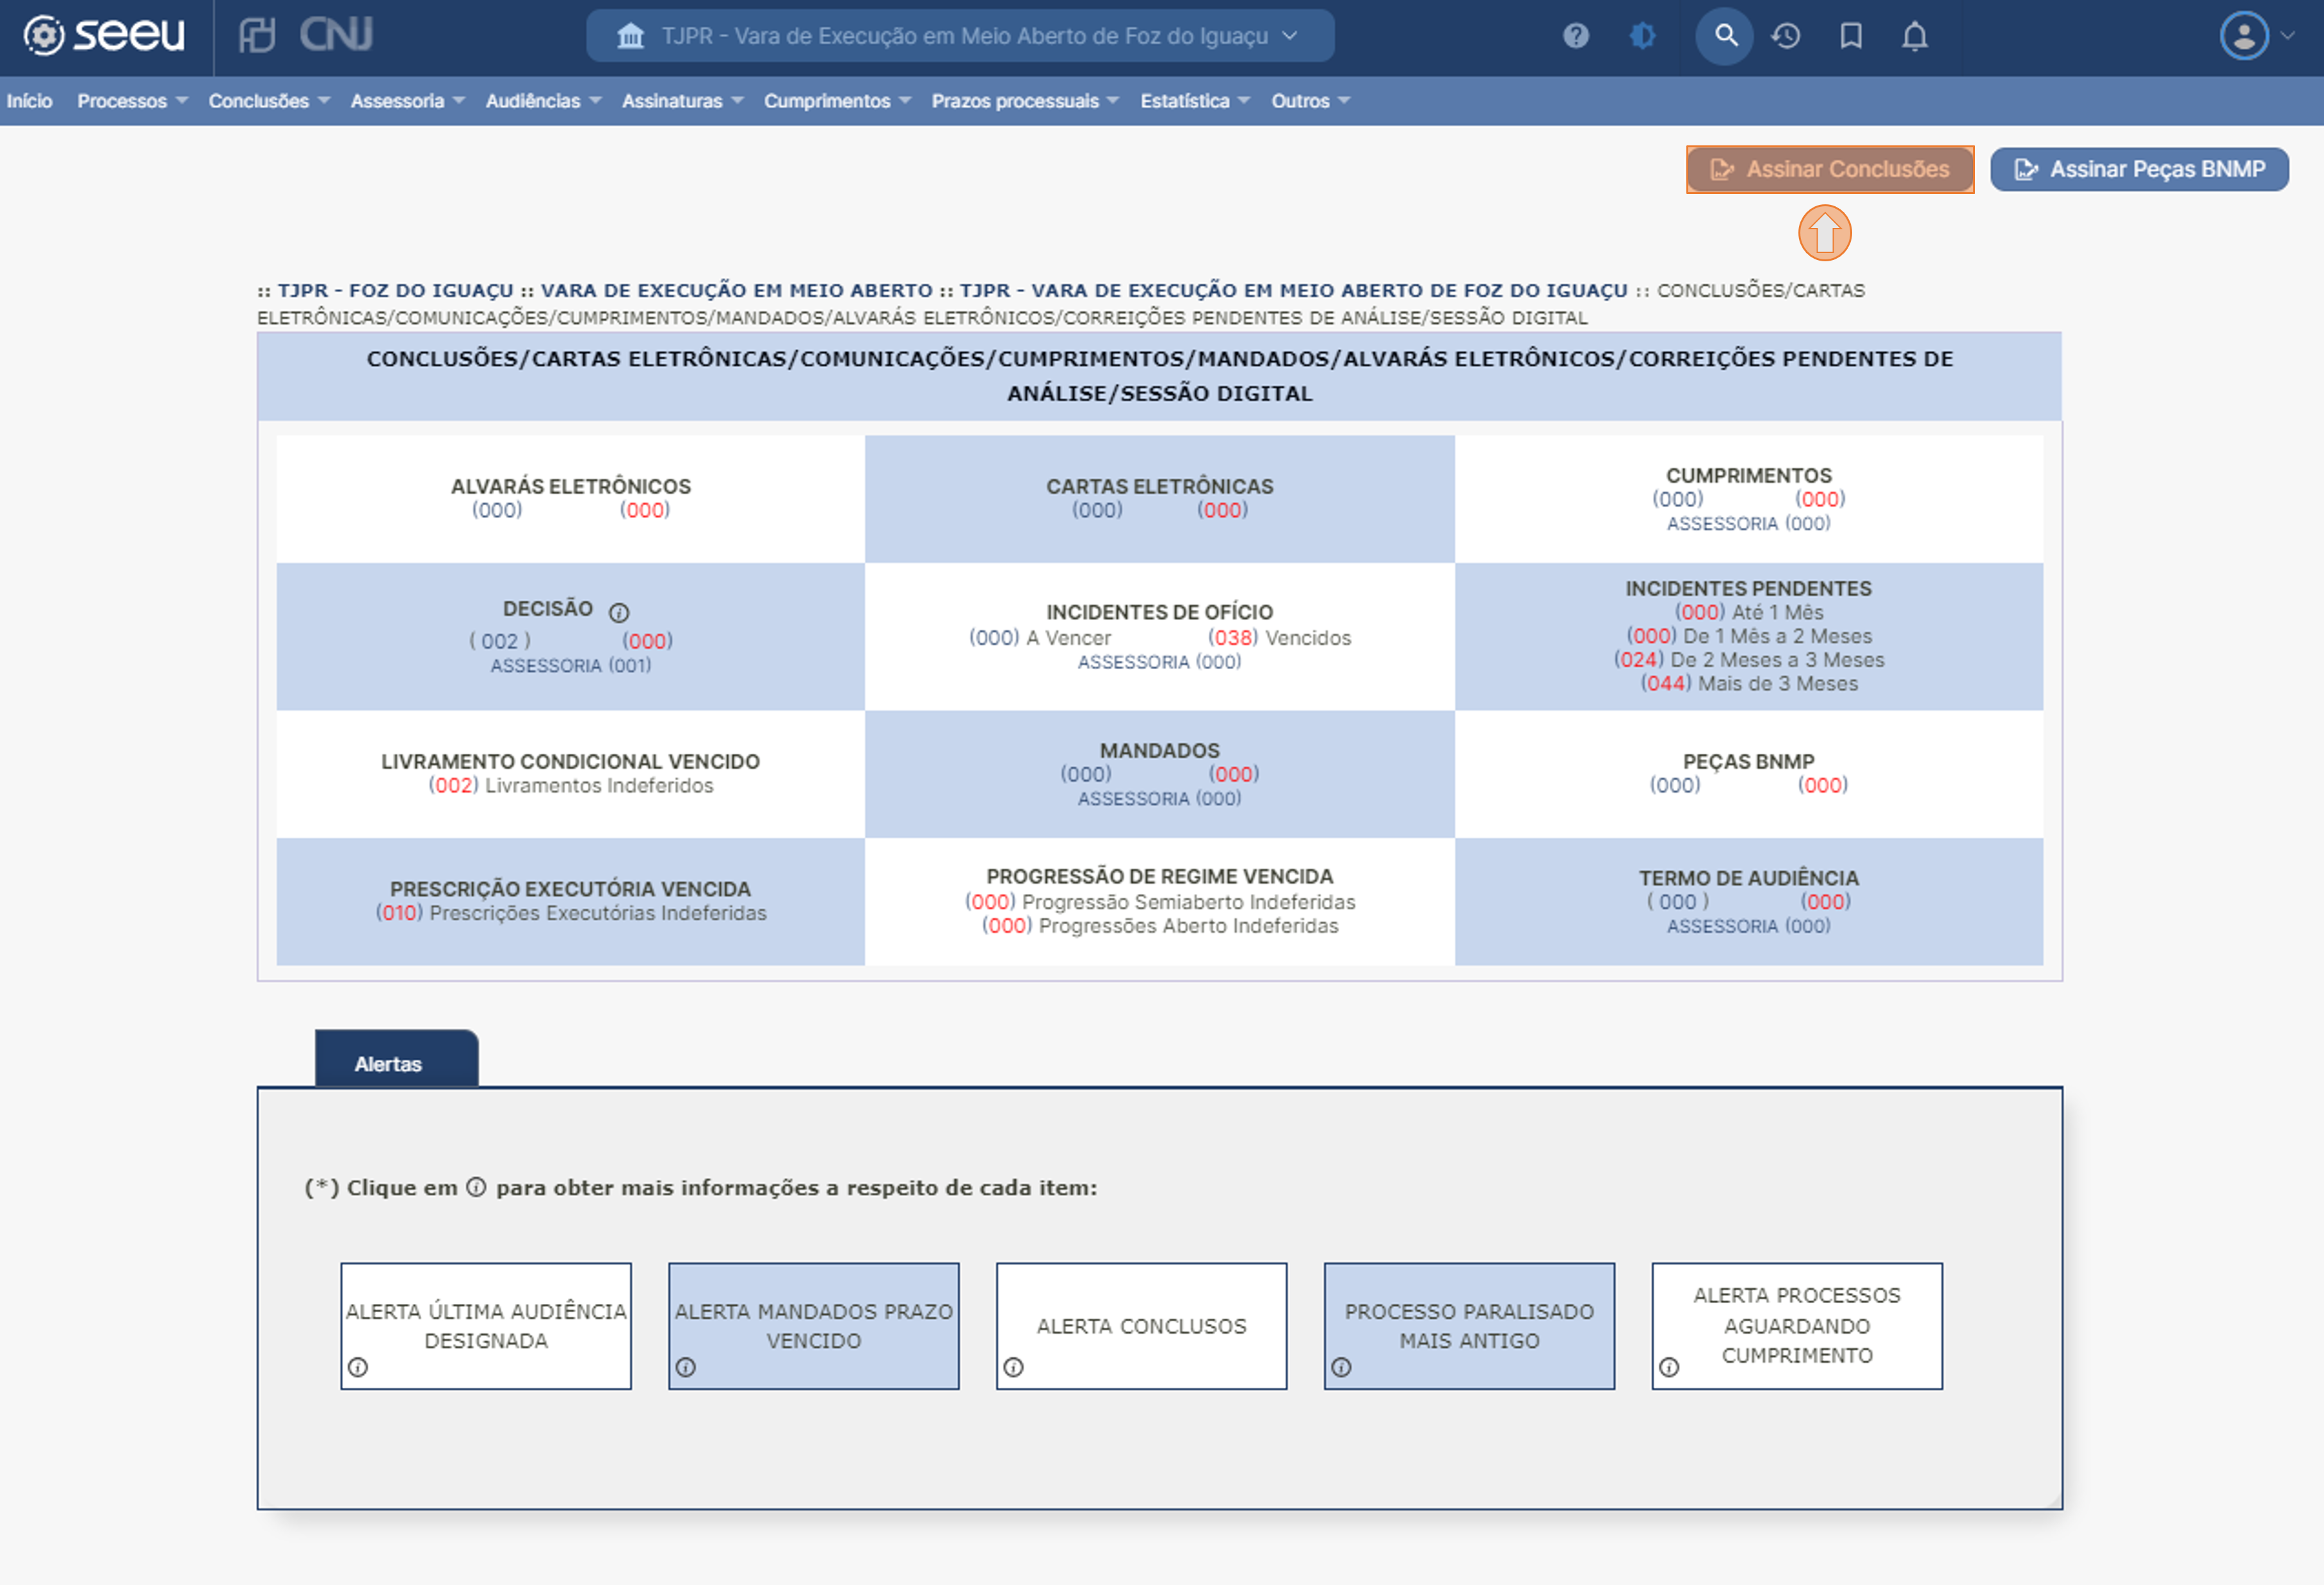The image size is (2324, 1585).
Task: Open Prazos processuais menu
Action: point(1025,101)
